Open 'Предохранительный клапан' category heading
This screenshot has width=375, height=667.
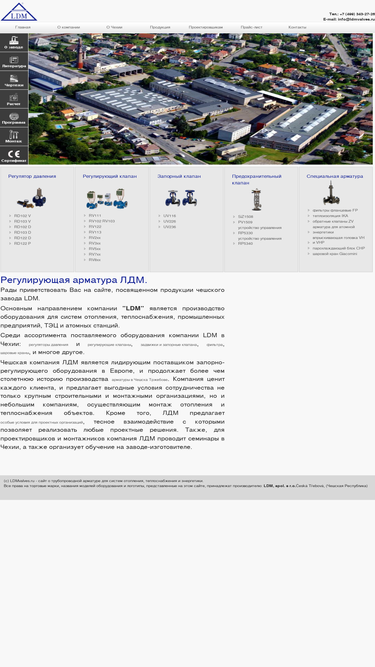tap(256, 180)
